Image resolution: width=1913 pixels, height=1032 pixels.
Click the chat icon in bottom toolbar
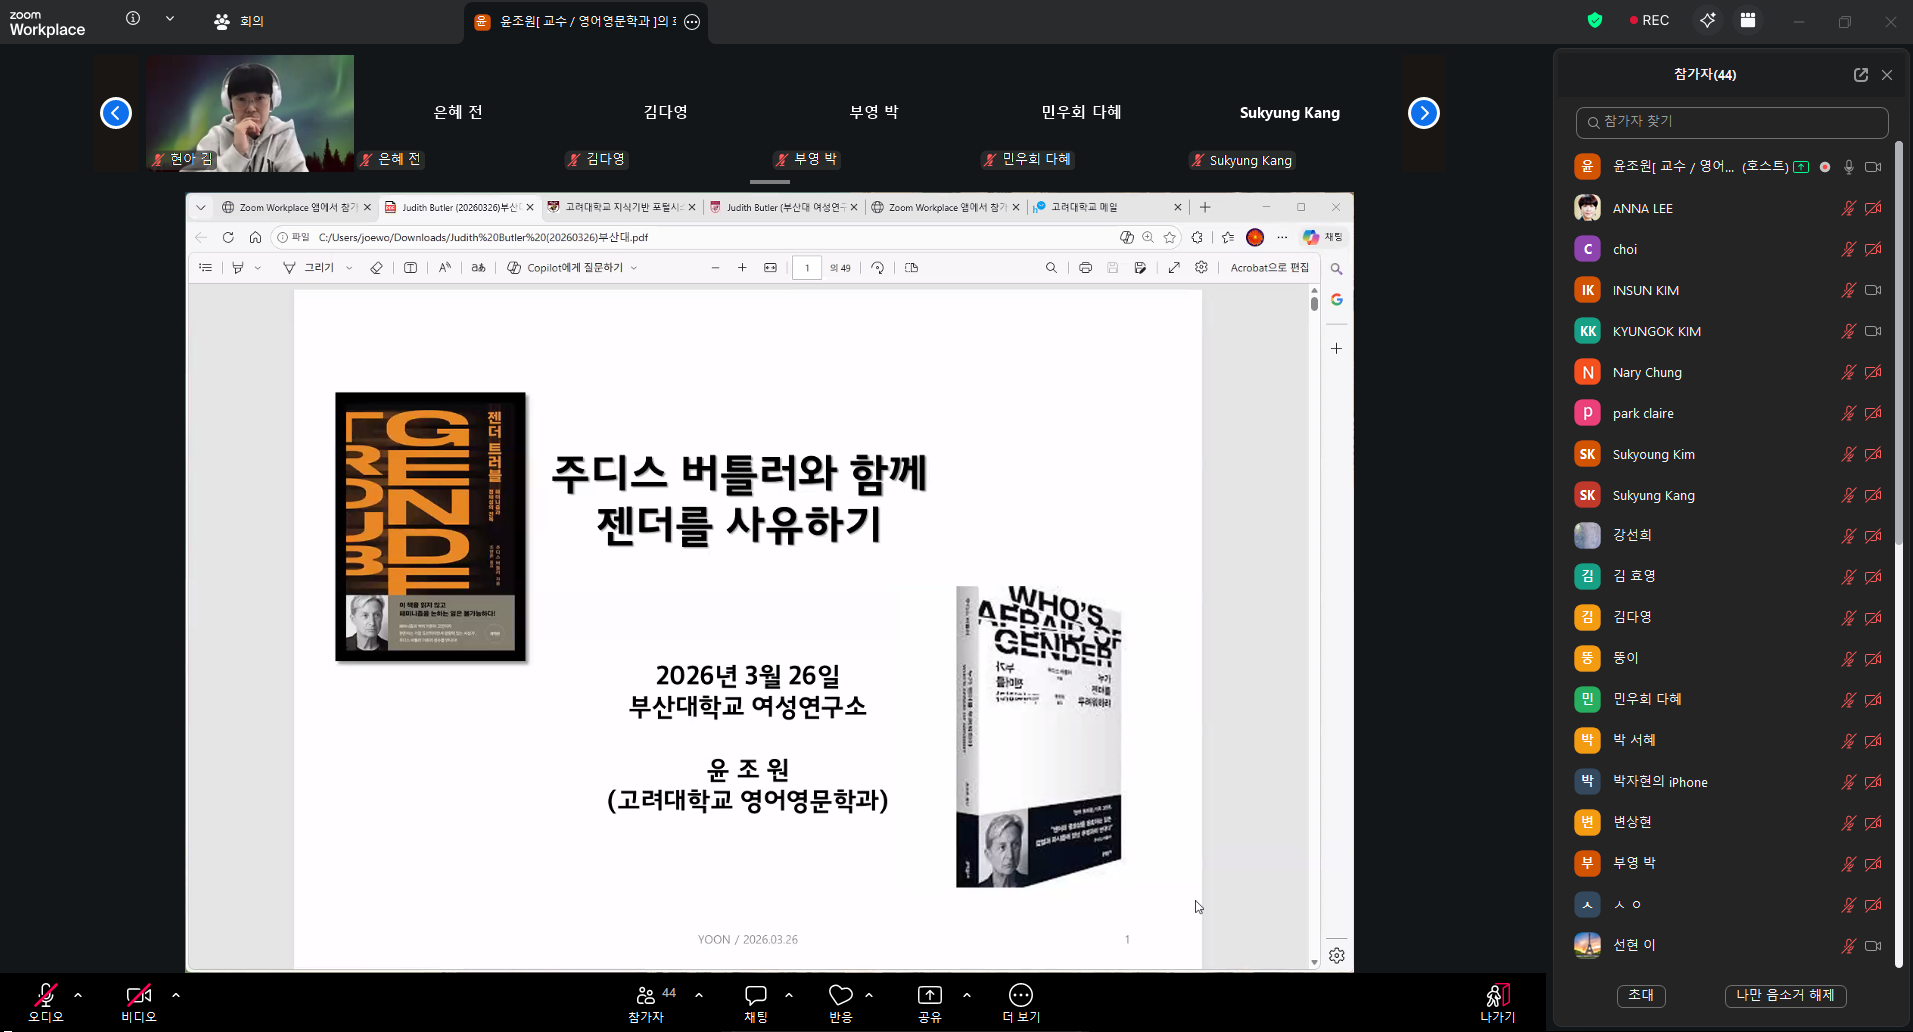coord(755,995)
